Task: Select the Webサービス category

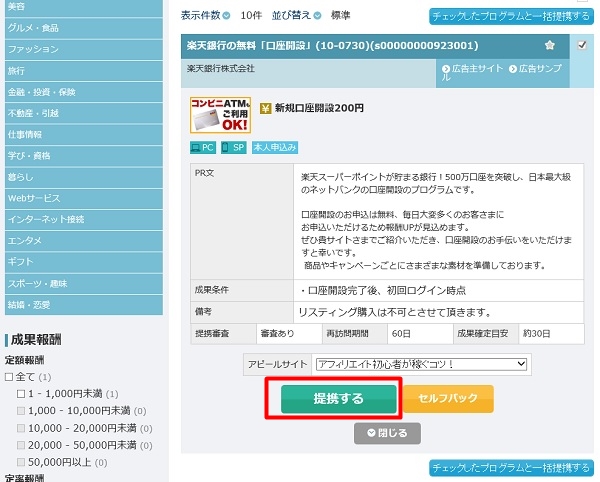Action: [84, 198]
